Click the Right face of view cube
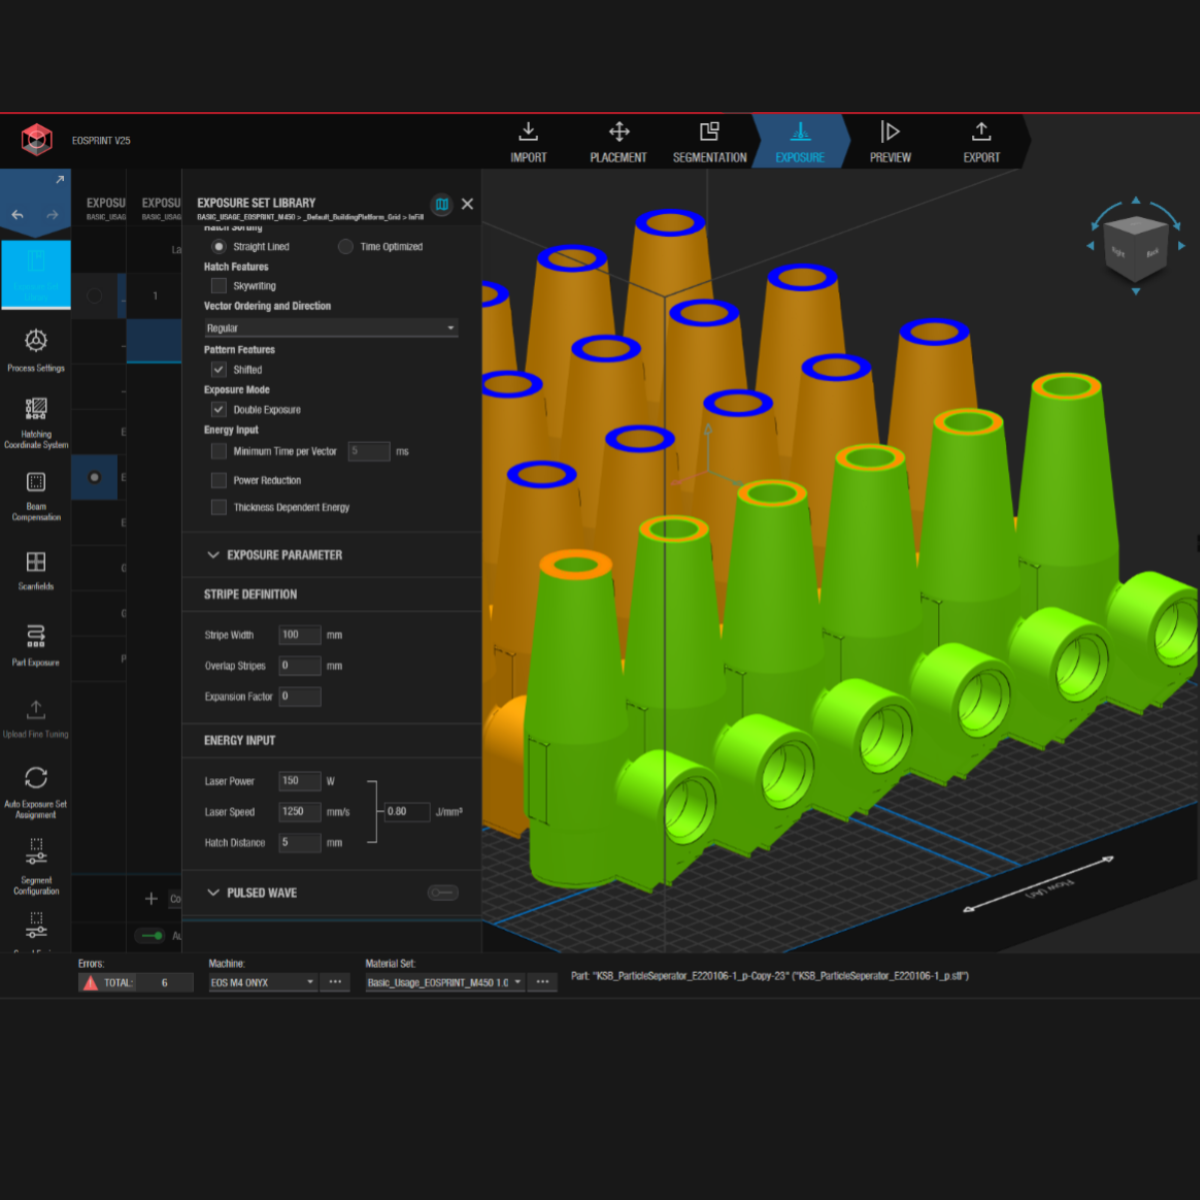Image resolution: width=1200 pixels, height=1200 pixels. (x=1118, y=253)
